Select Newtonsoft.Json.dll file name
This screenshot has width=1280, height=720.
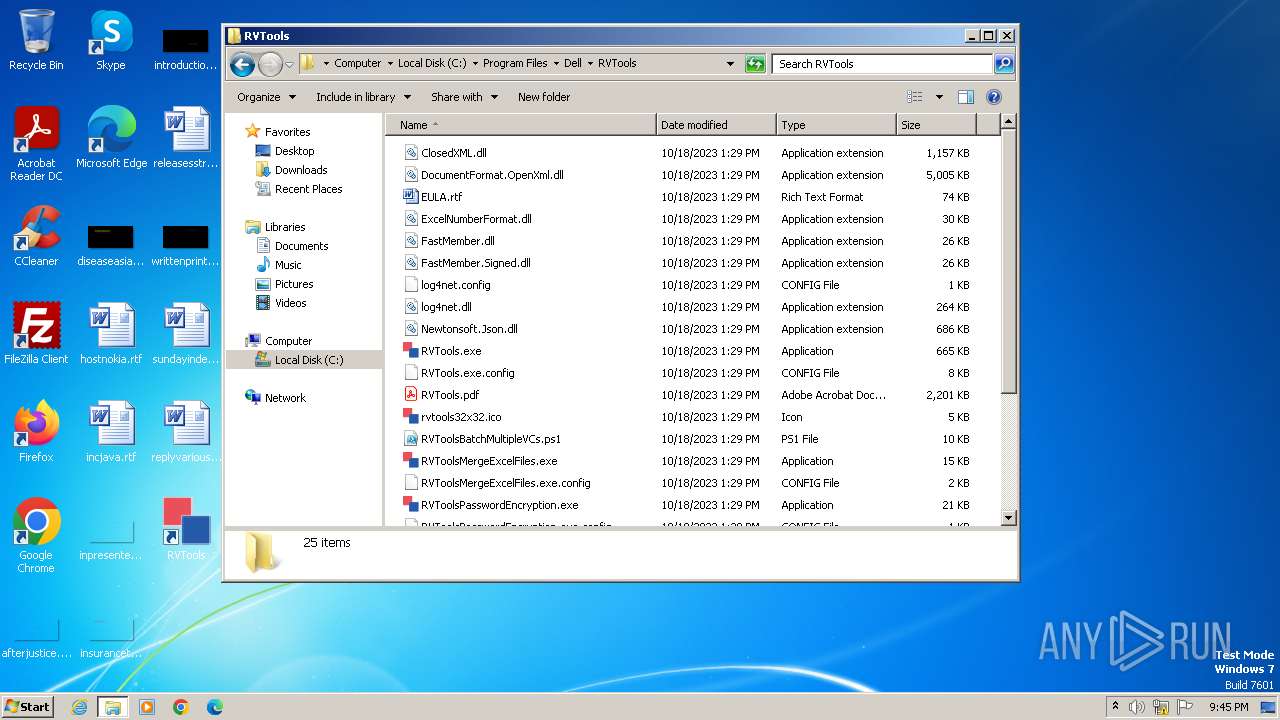click(x=469, y=329)
